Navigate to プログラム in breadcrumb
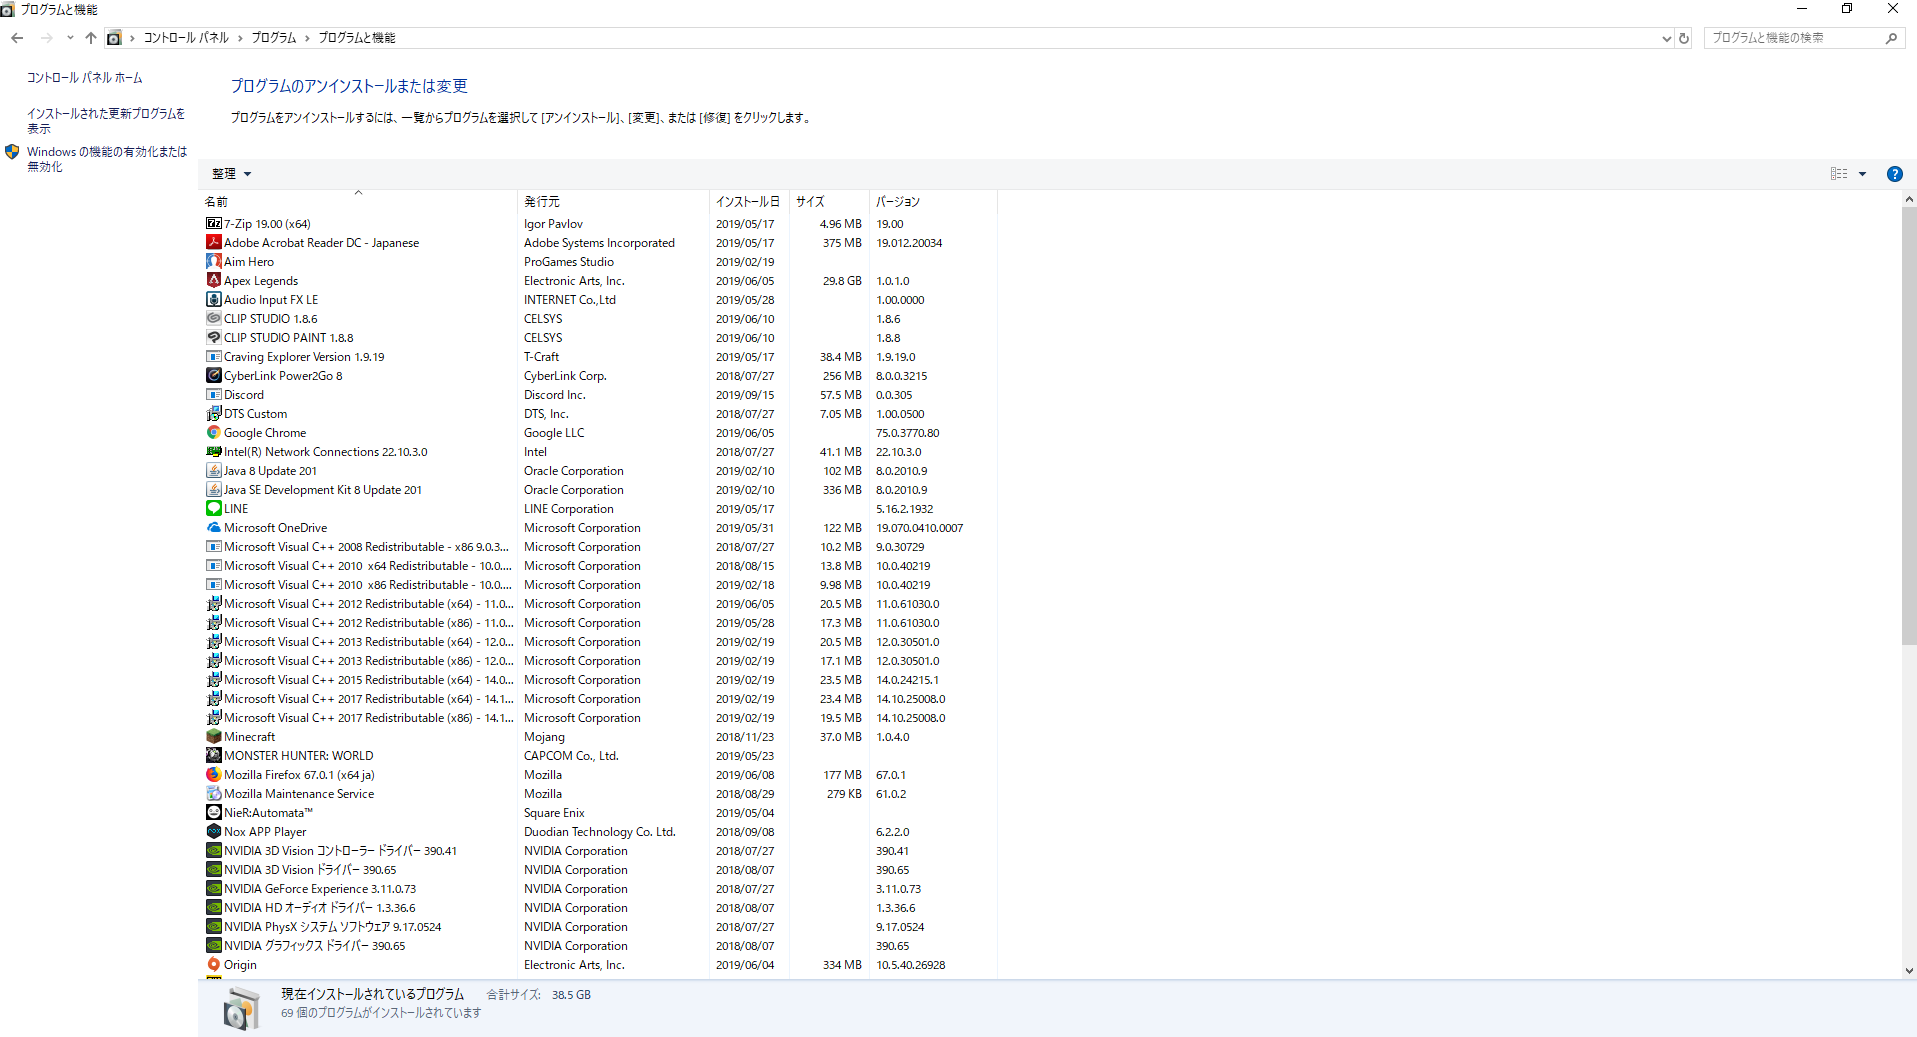The height and width of the screenshot is (1037, 1917). [274, 38]
